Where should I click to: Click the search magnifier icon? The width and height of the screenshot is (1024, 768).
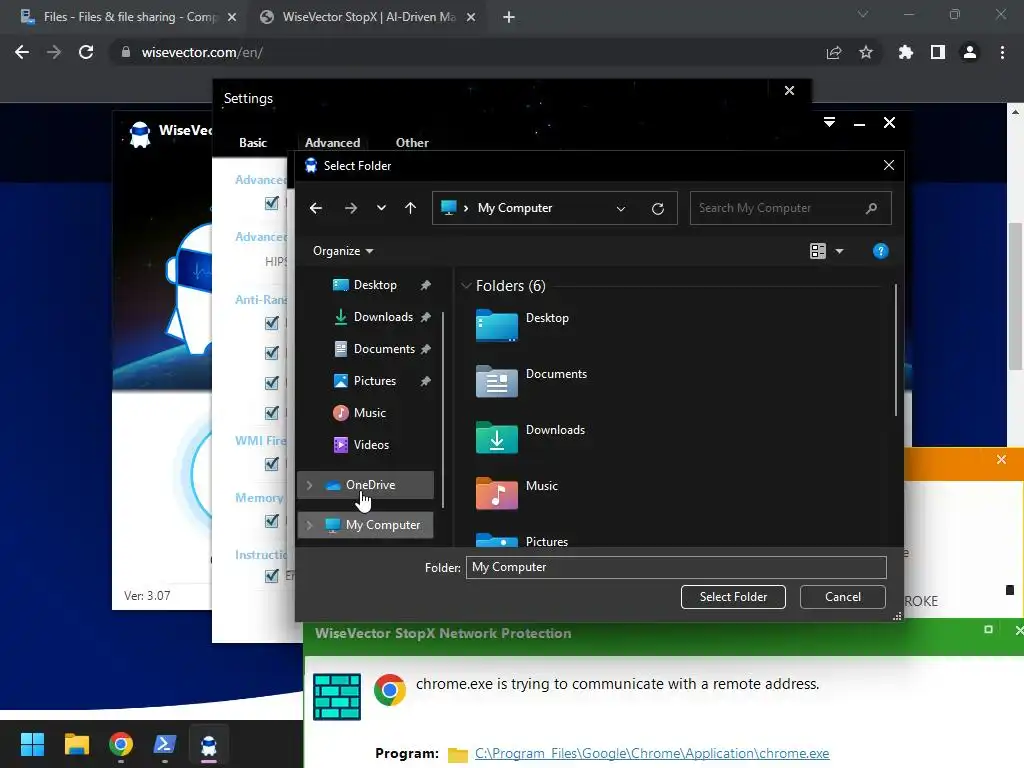[871, 208]
